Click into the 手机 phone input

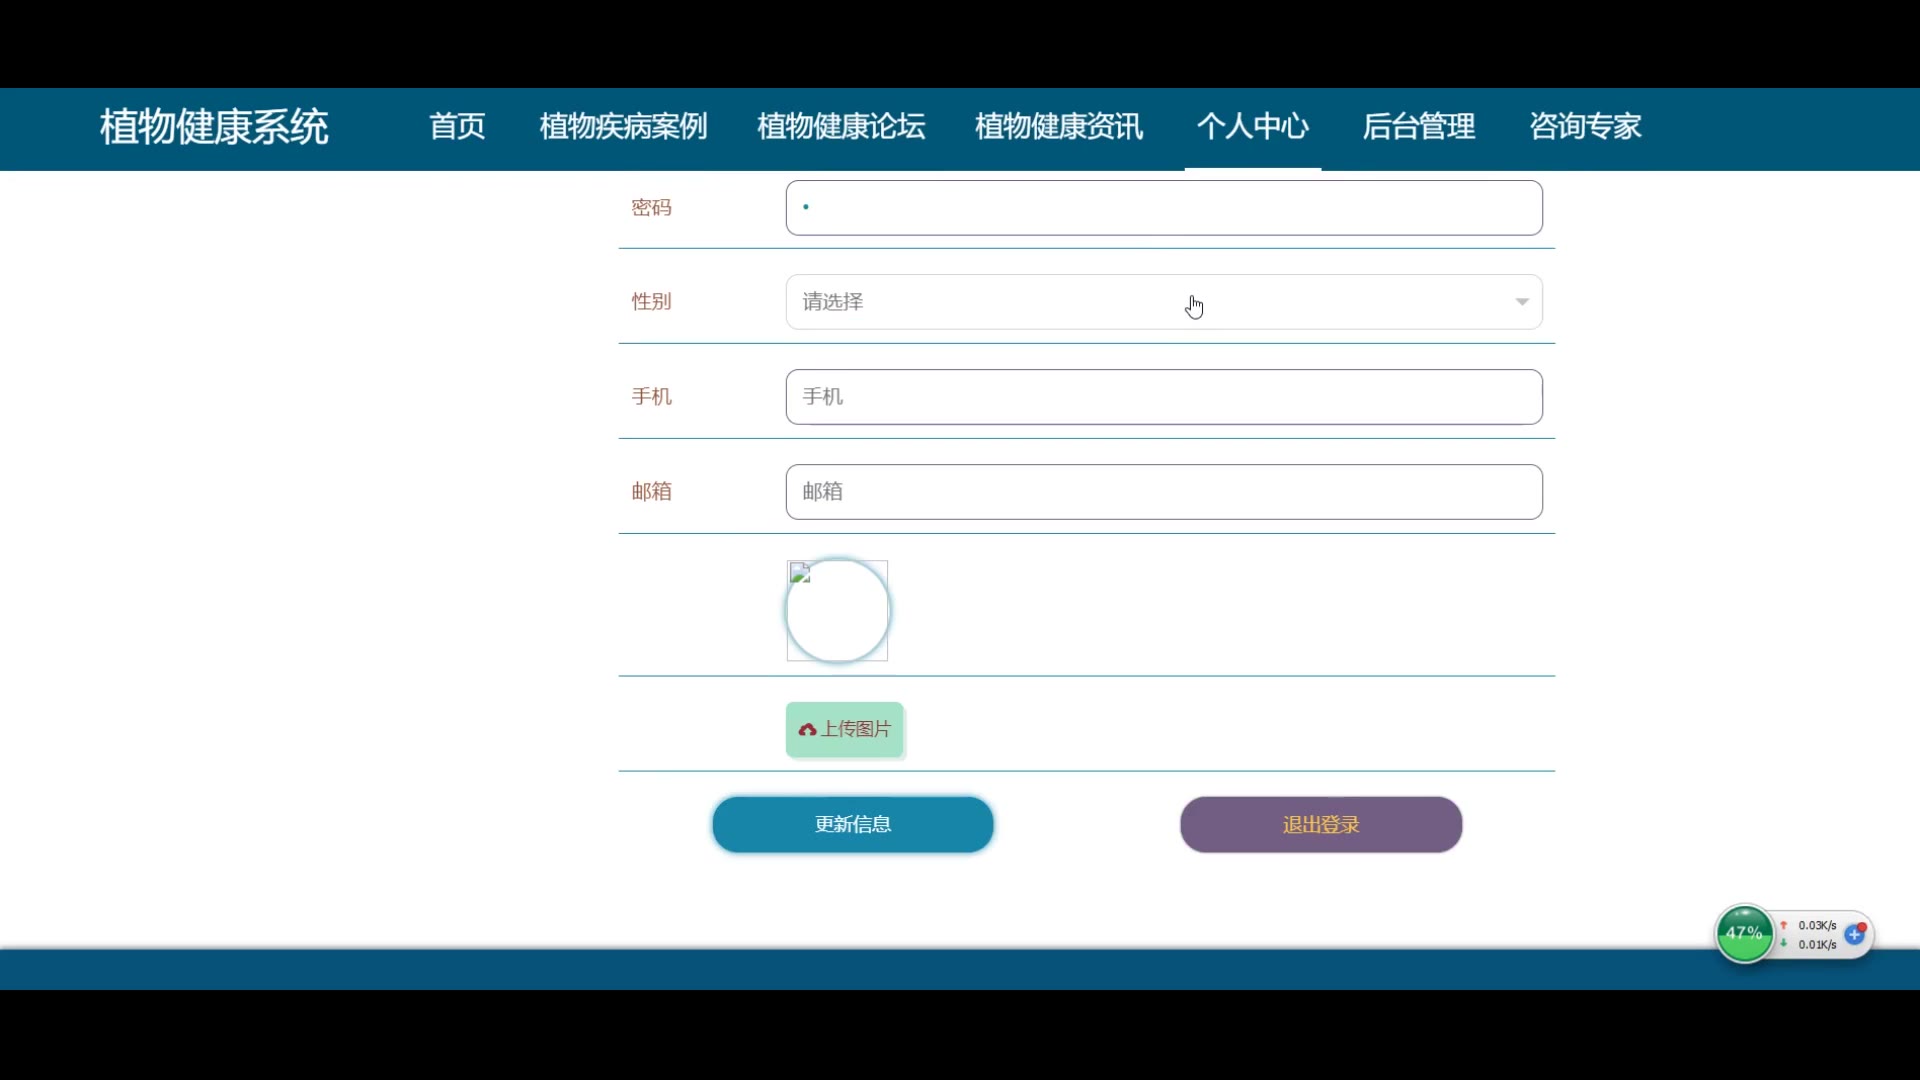pyautogui.click(x=1164, y=397)
